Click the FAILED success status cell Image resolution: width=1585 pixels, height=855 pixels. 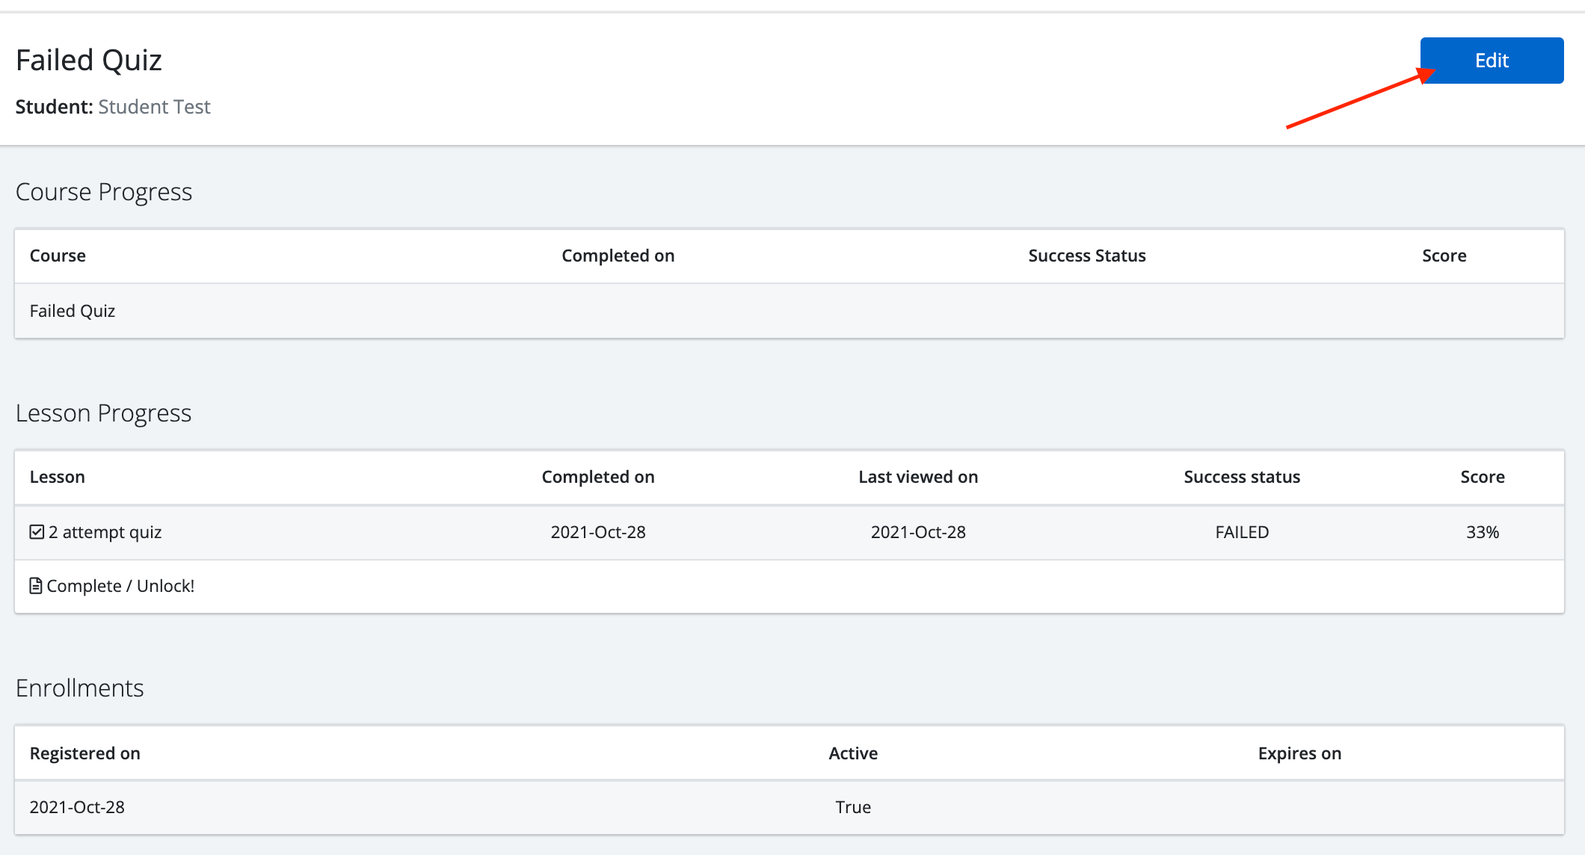tap(1242, 532)
